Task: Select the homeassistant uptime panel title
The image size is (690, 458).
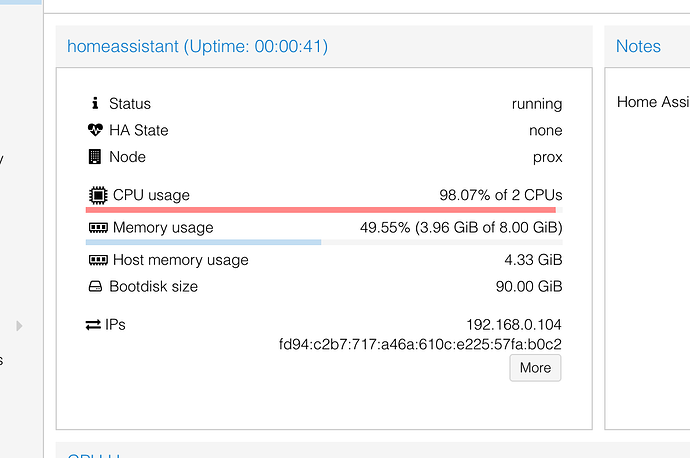Action: pos(197,46)
